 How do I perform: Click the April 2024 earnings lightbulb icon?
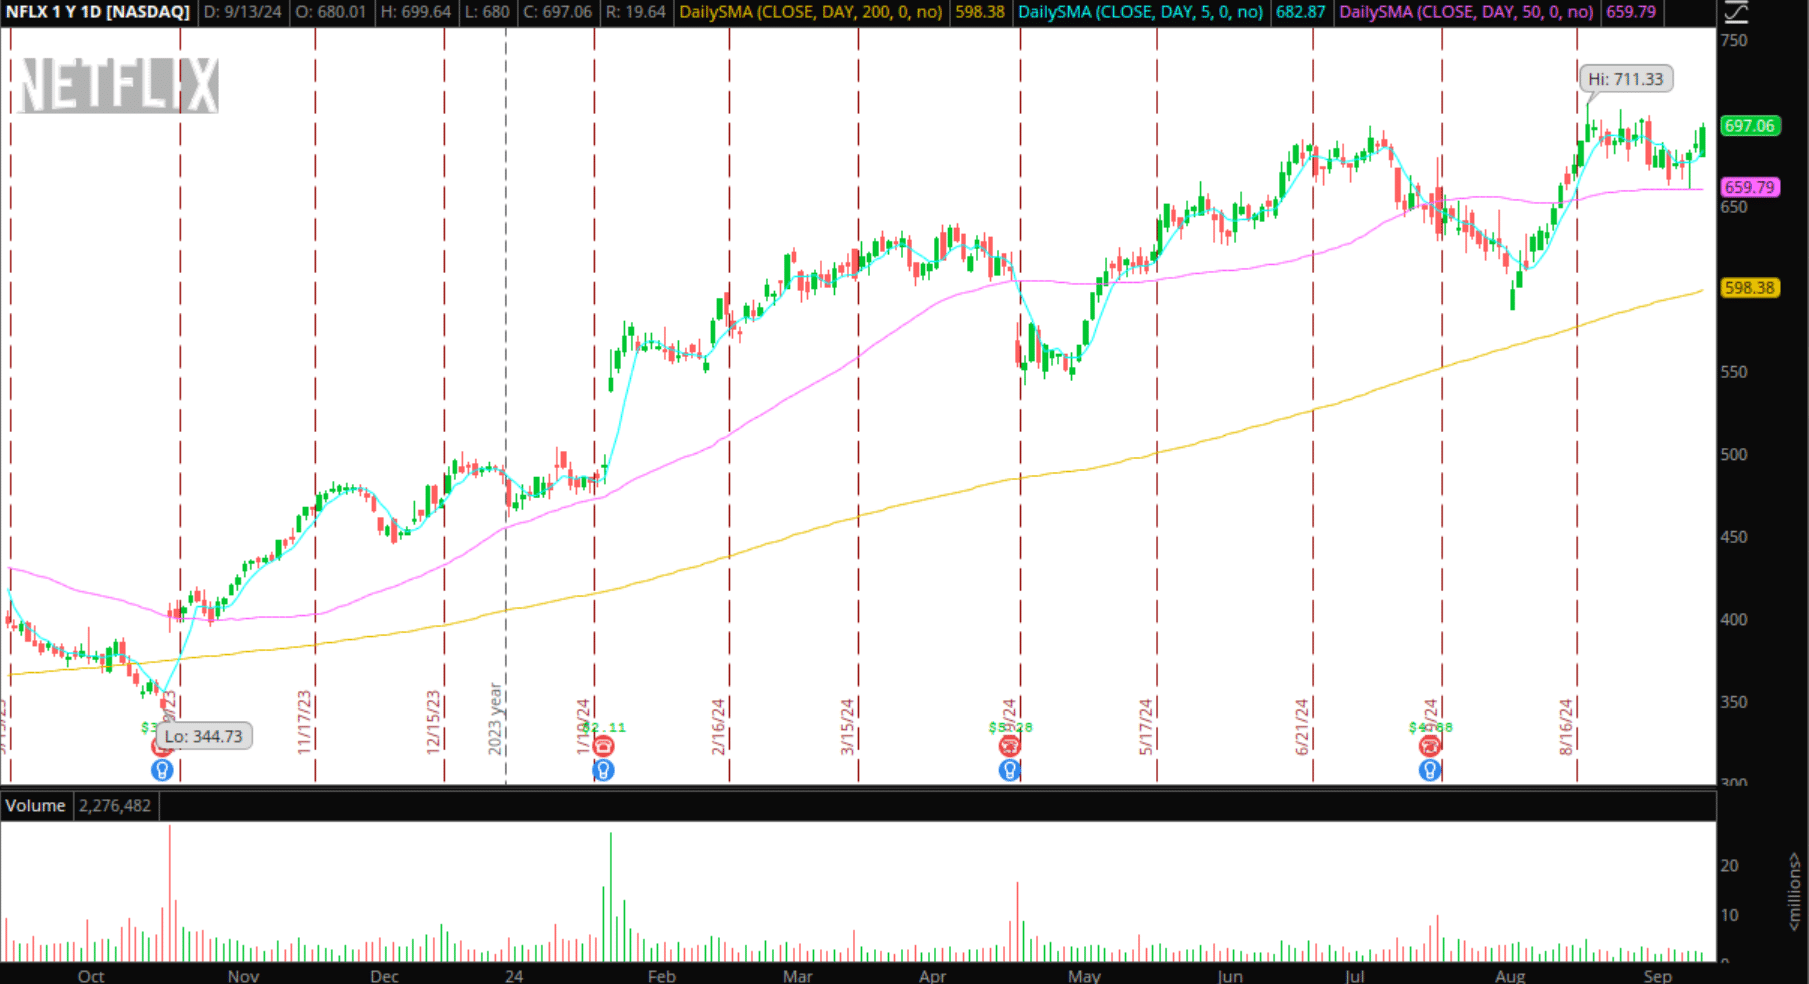[1010, 770]
